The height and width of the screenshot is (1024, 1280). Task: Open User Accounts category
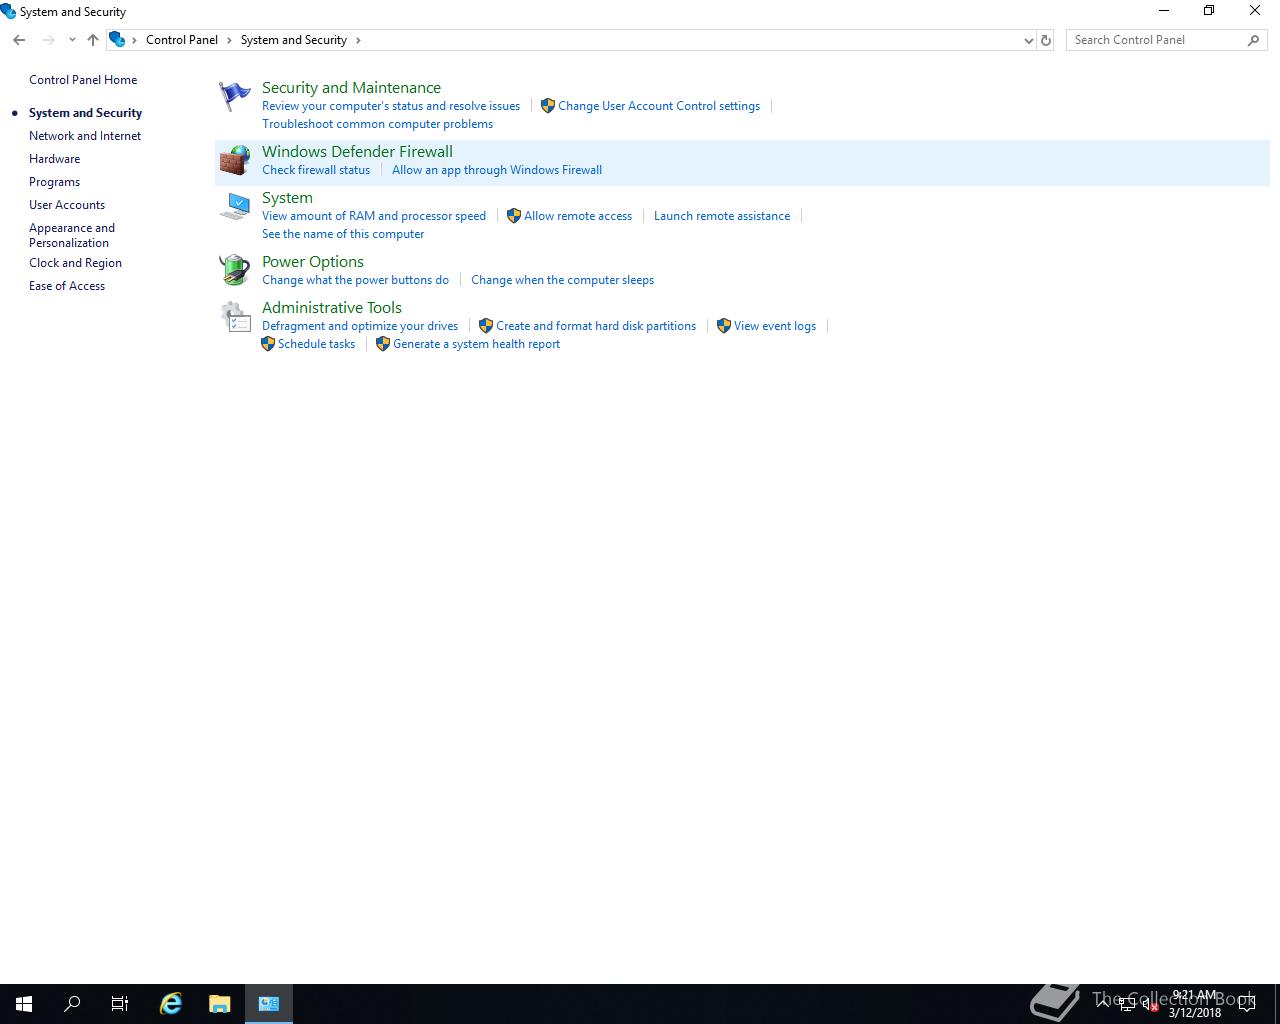[67, 205]
